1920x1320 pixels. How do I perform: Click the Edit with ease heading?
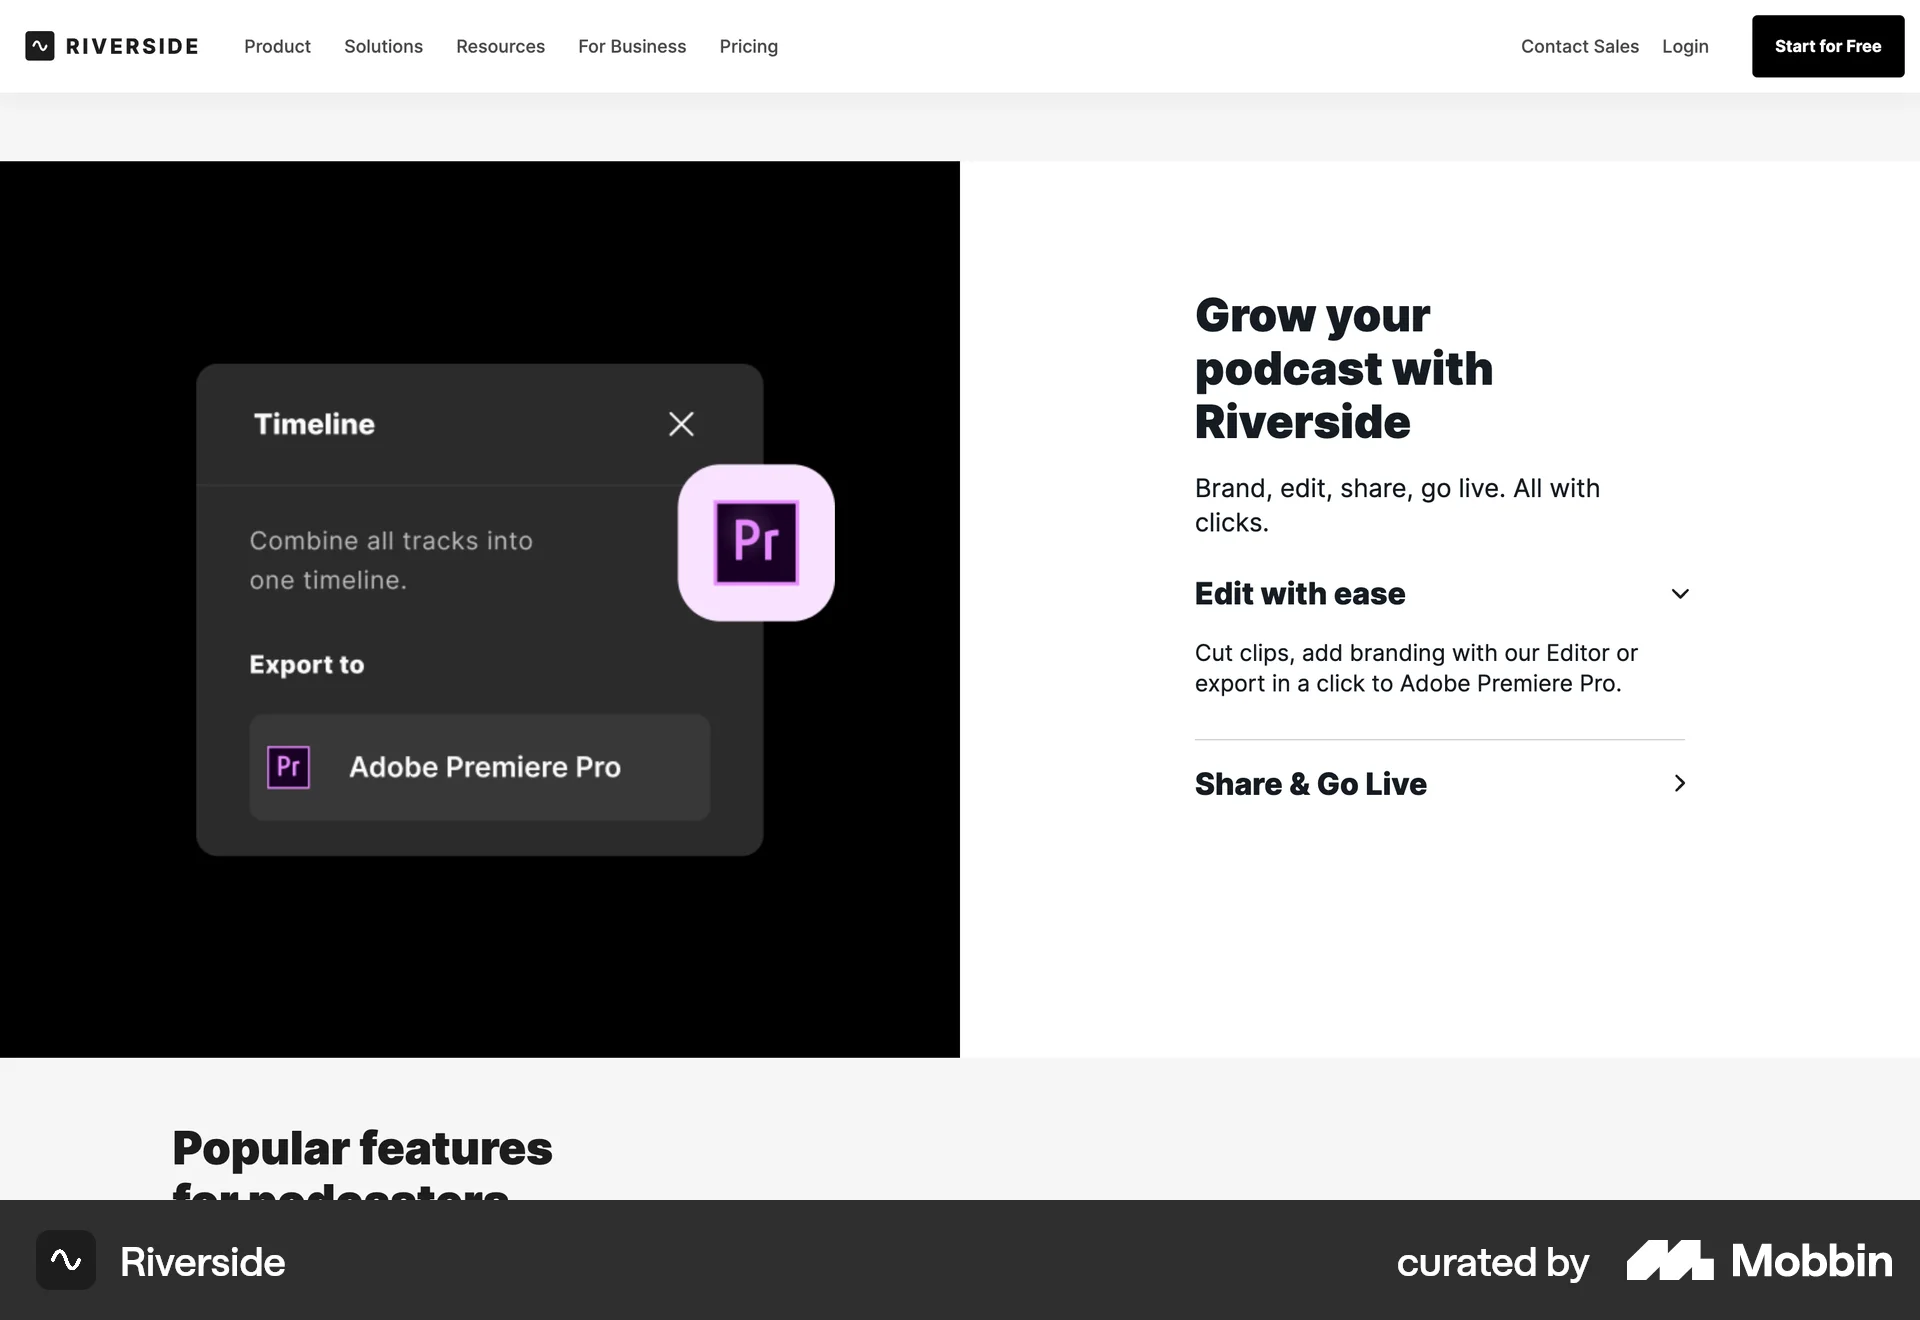click(x=1299, y=593)
